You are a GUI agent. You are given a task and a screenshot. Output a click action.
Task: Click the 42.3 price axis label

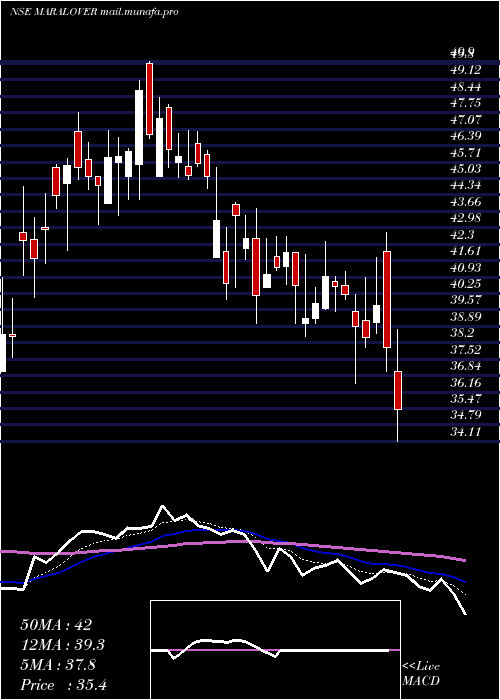tap(462, 235)
